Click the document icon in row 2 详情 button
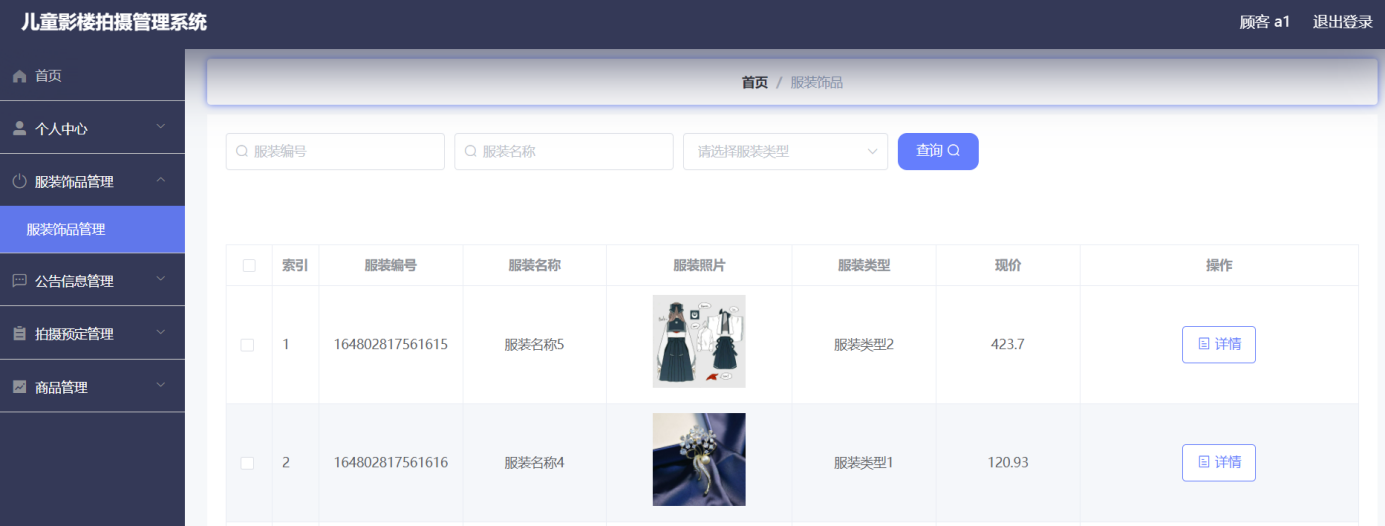The height and width of the screenshot is (526, 1385). [x=1204, y=462]
